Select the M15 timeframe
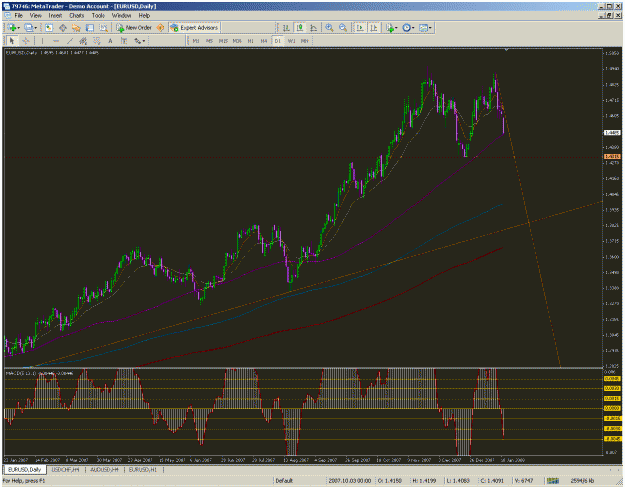This screenshot has height=487, width=625. click(223, 41)
